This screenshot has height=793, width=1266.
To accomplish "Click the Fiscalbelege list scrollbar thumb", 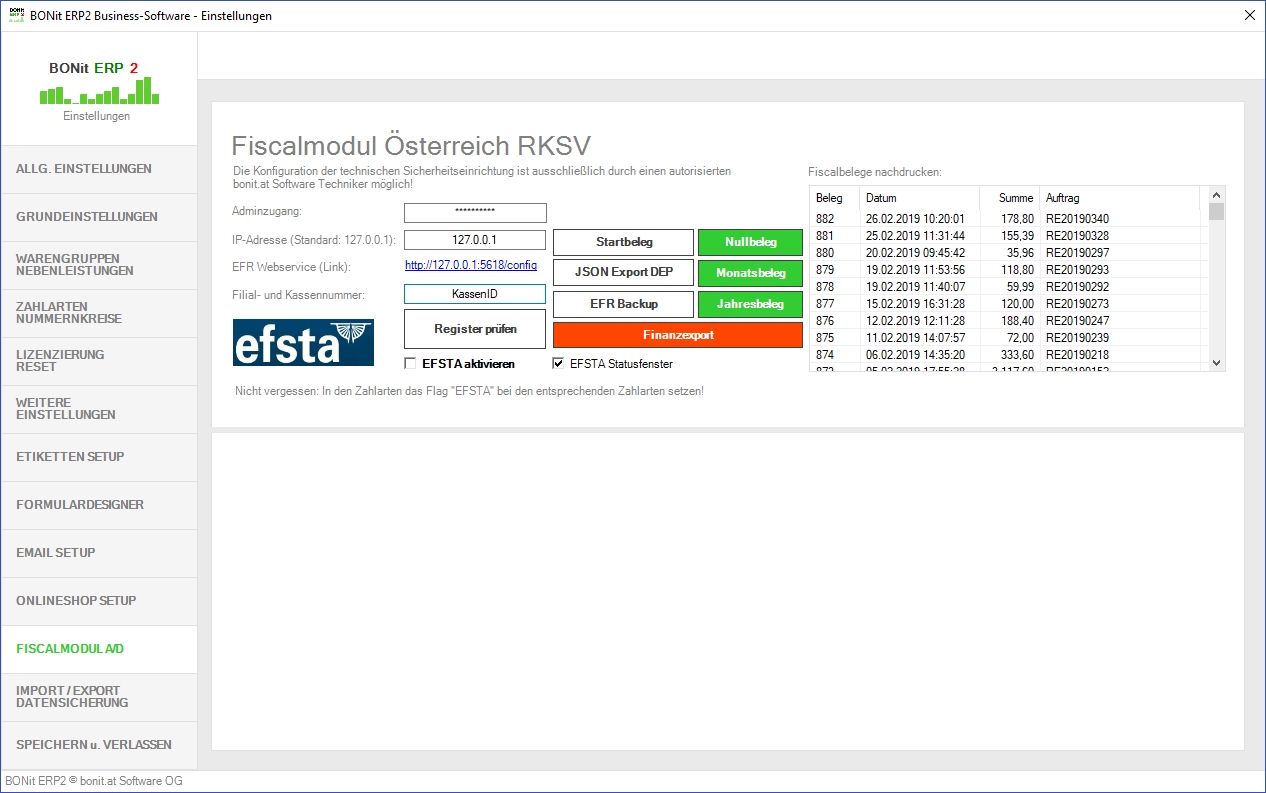I will tap(1216, 212).
